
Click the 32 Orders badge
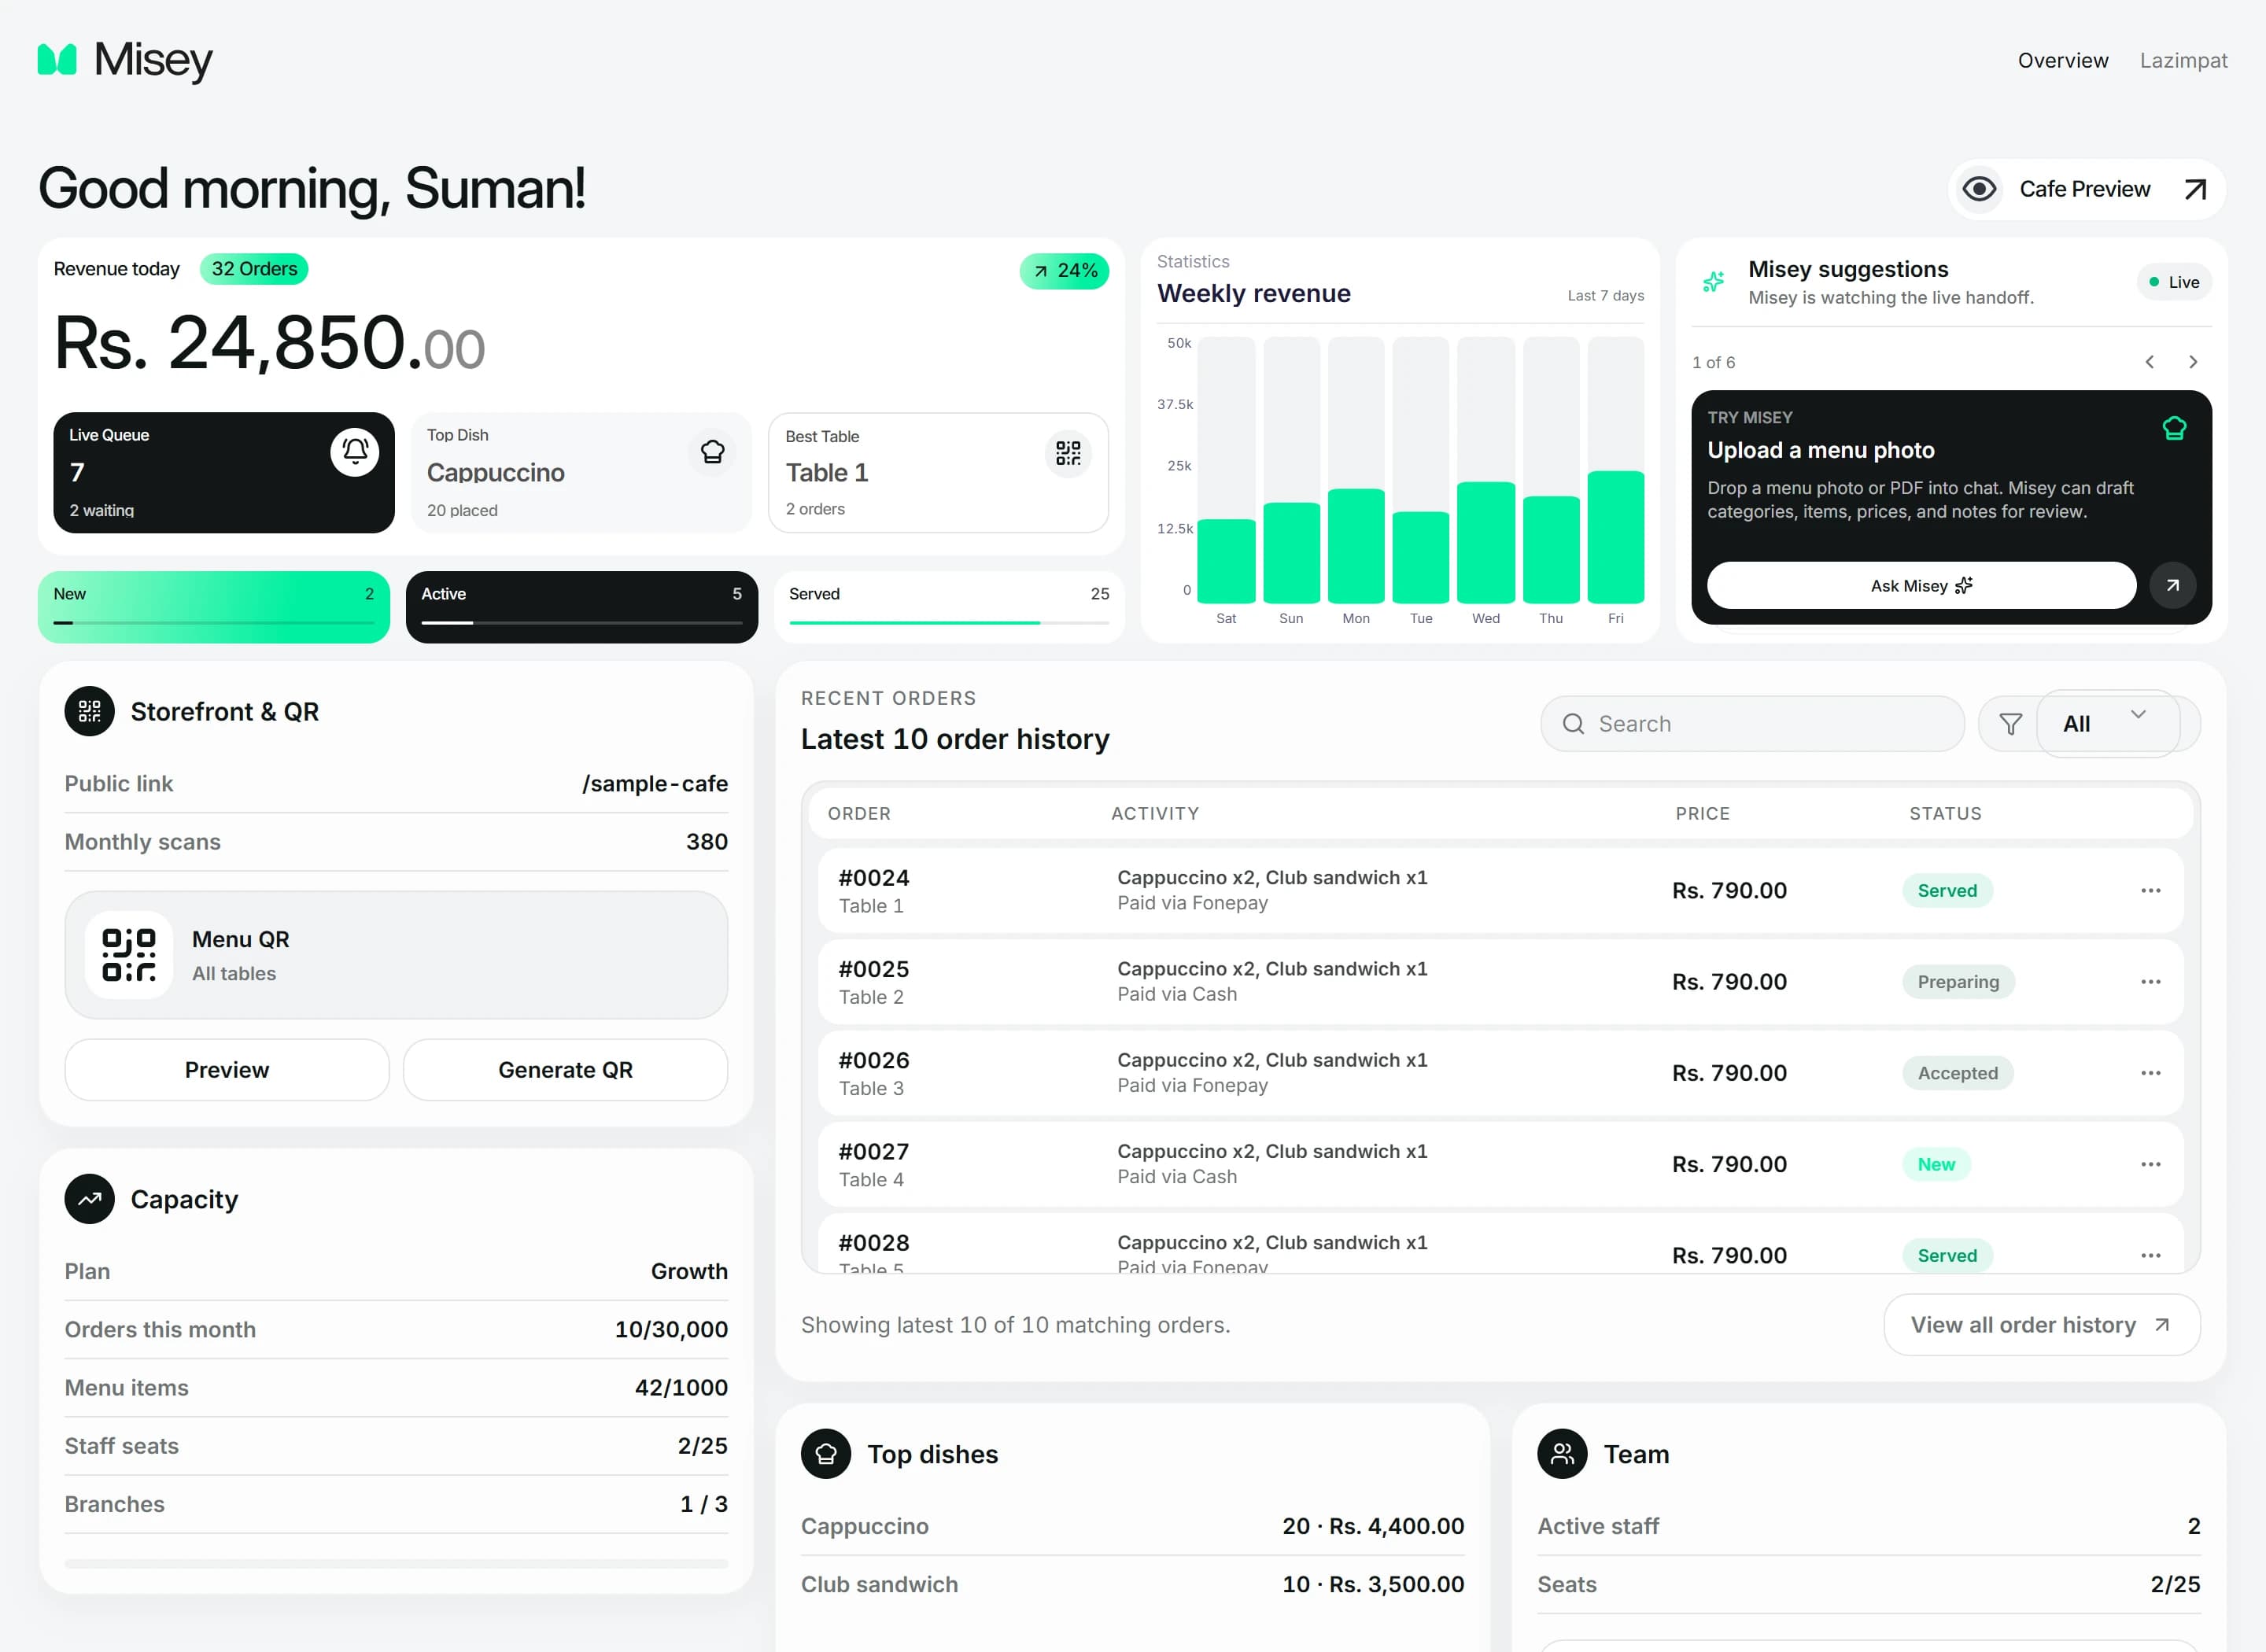pos(254,269)
